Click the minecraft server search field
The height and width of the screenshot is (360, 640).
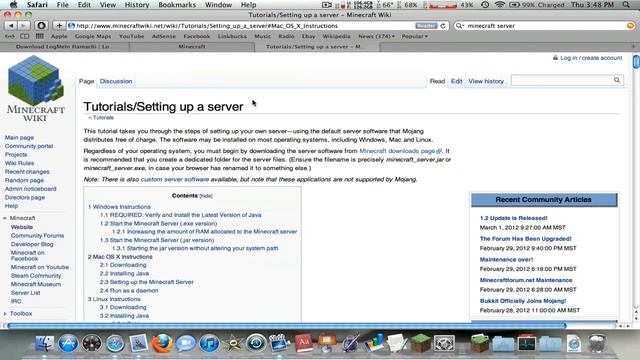[545, 26]
